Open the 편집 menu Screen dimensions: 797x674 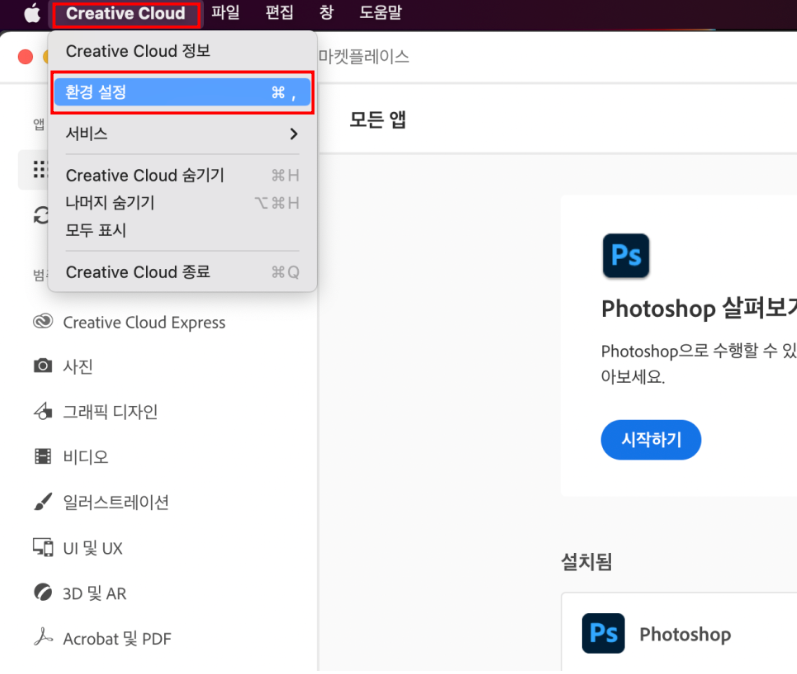coord(279,12)
